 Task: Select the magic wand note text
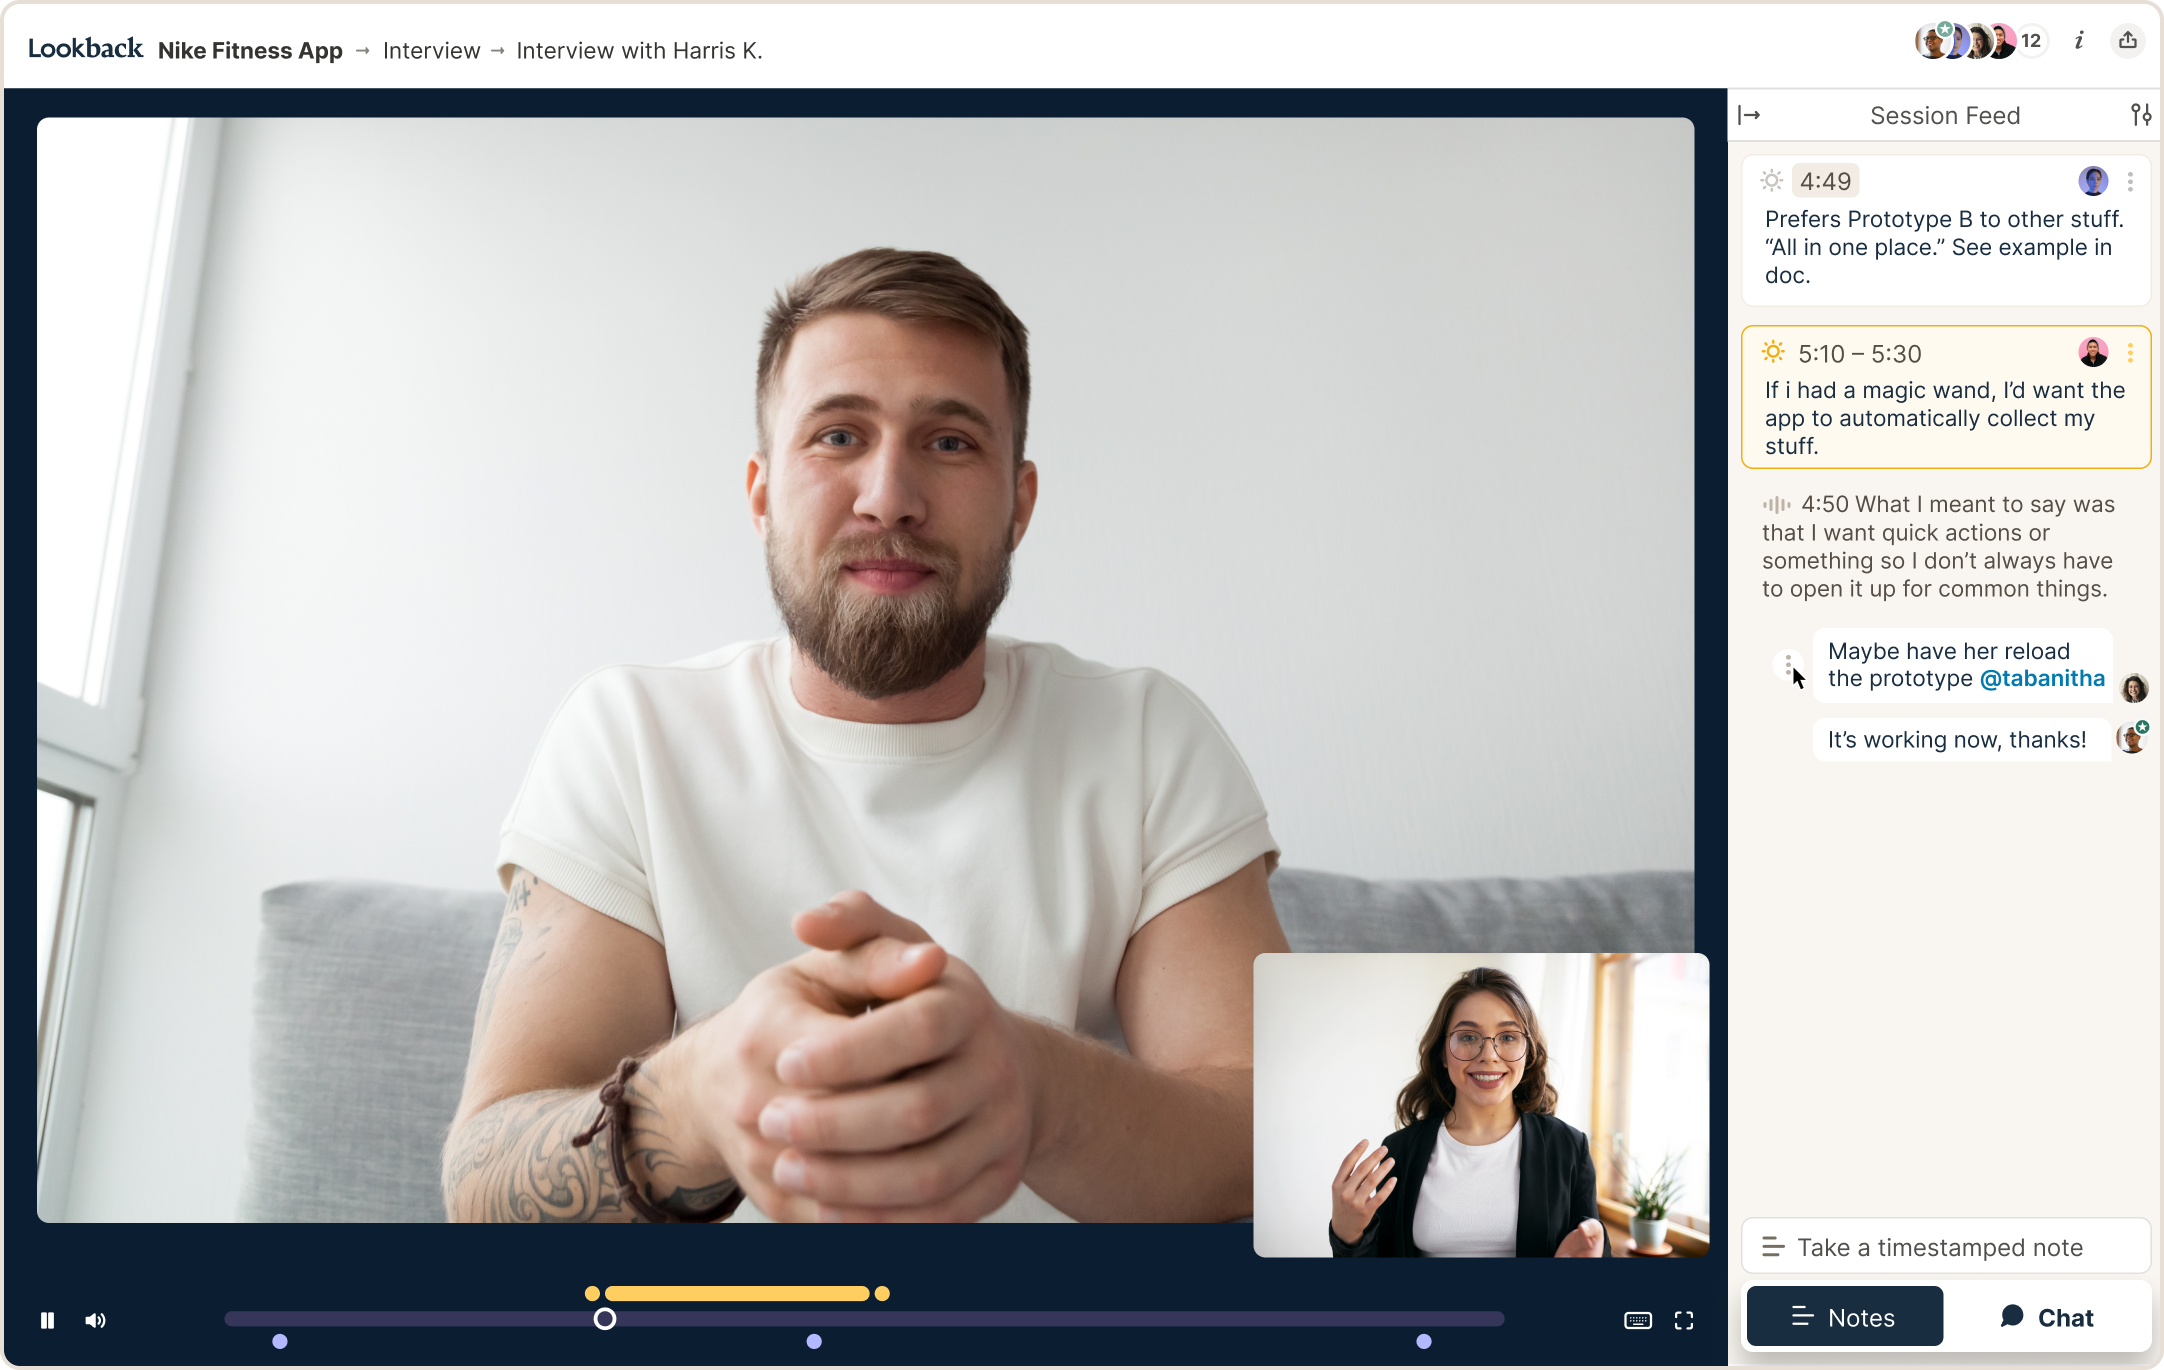tap(1944, 418)
